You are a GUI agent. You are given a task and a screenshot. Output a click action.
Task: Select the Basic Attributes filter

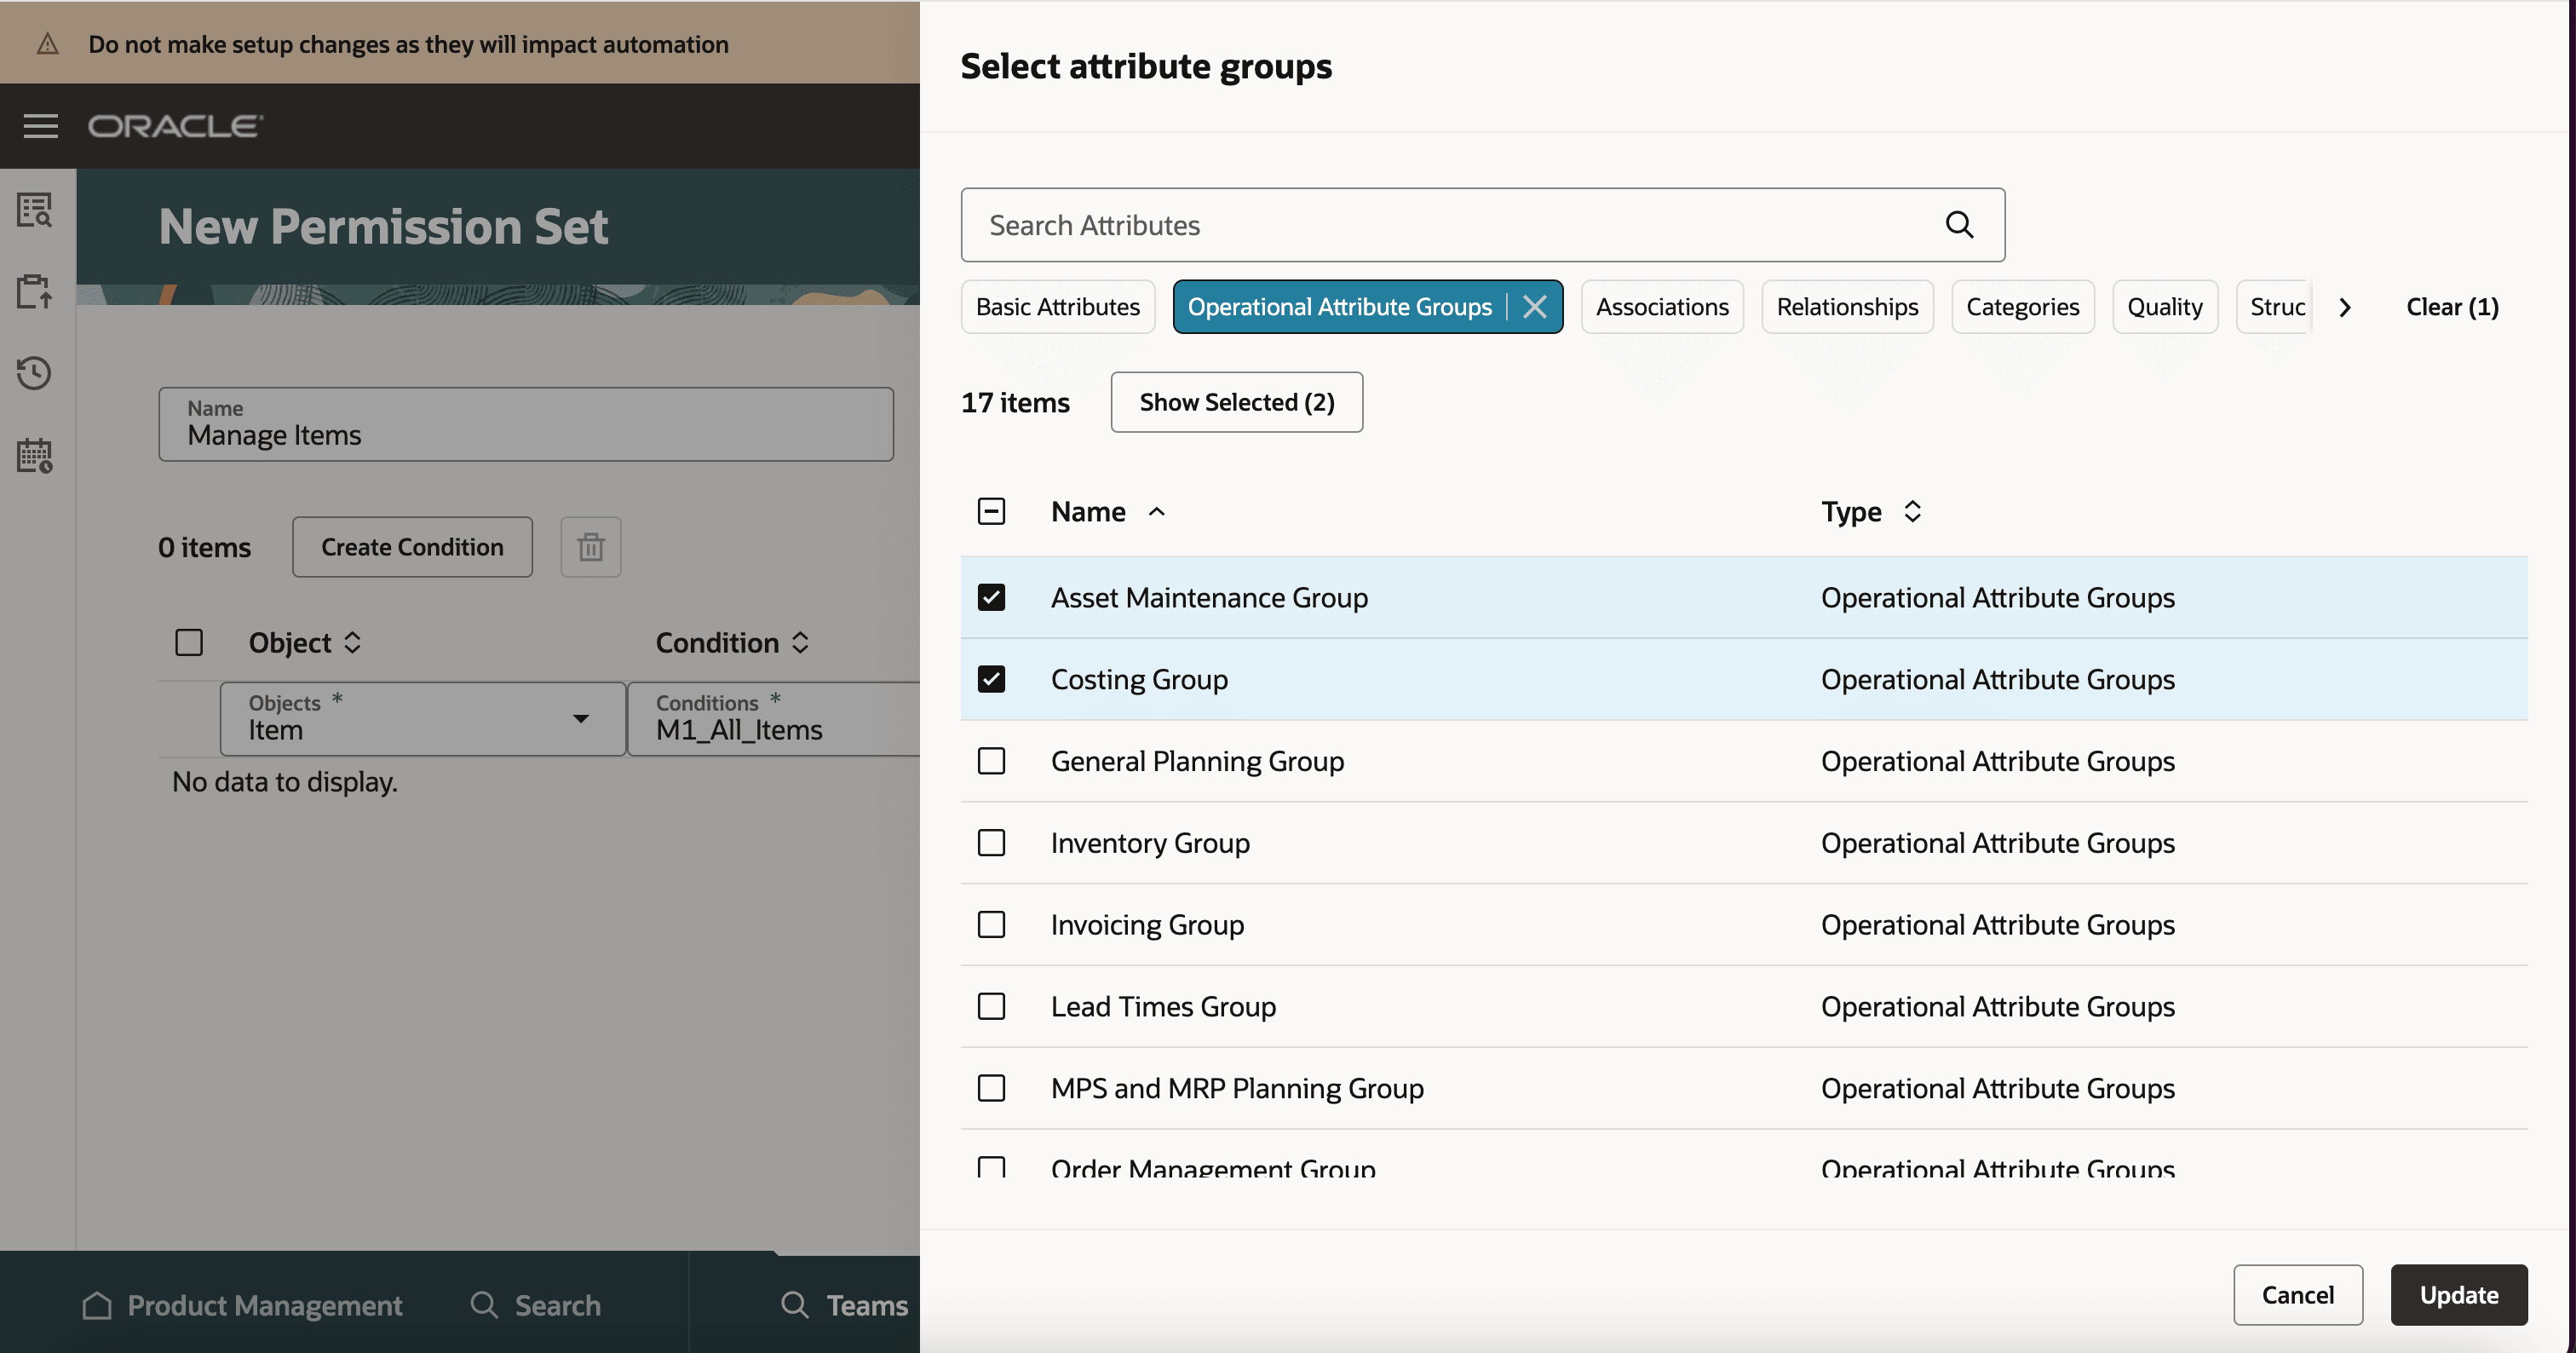pyautogui.click(x=1058, y=307)
